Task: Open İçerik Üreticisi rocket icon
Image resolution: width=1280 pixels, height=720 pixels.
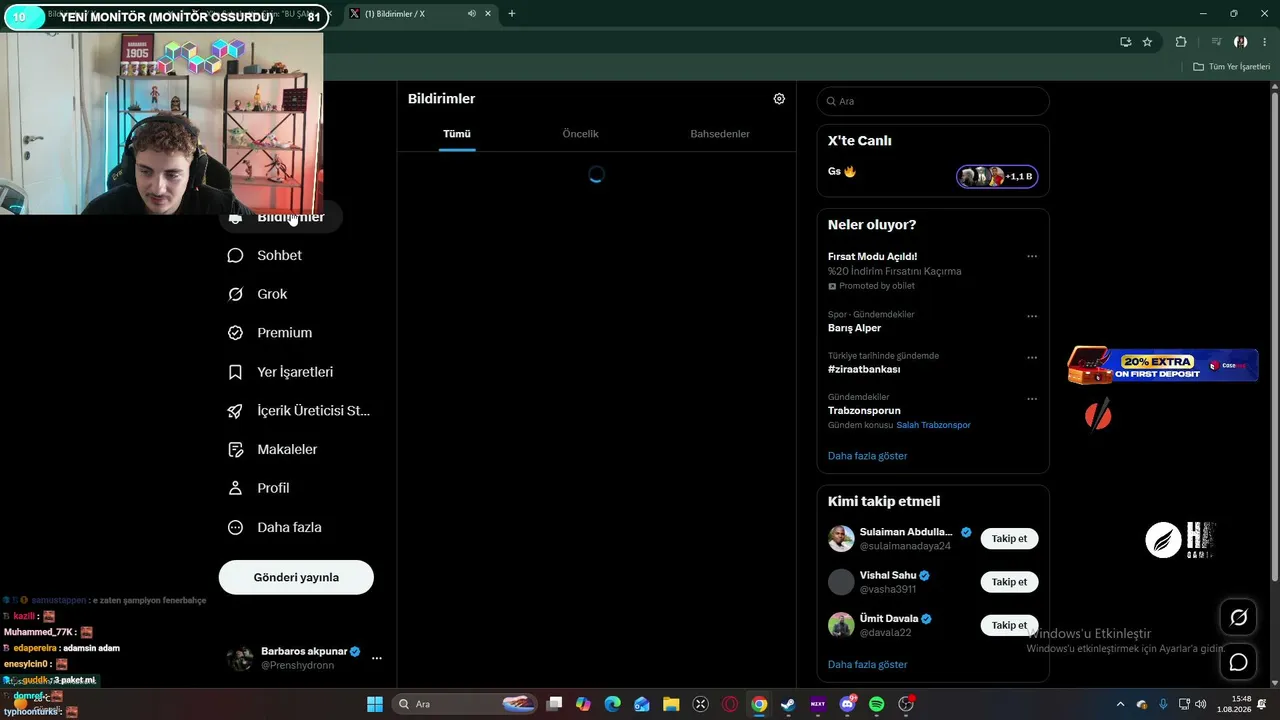Action: click(x=235, y=411)
